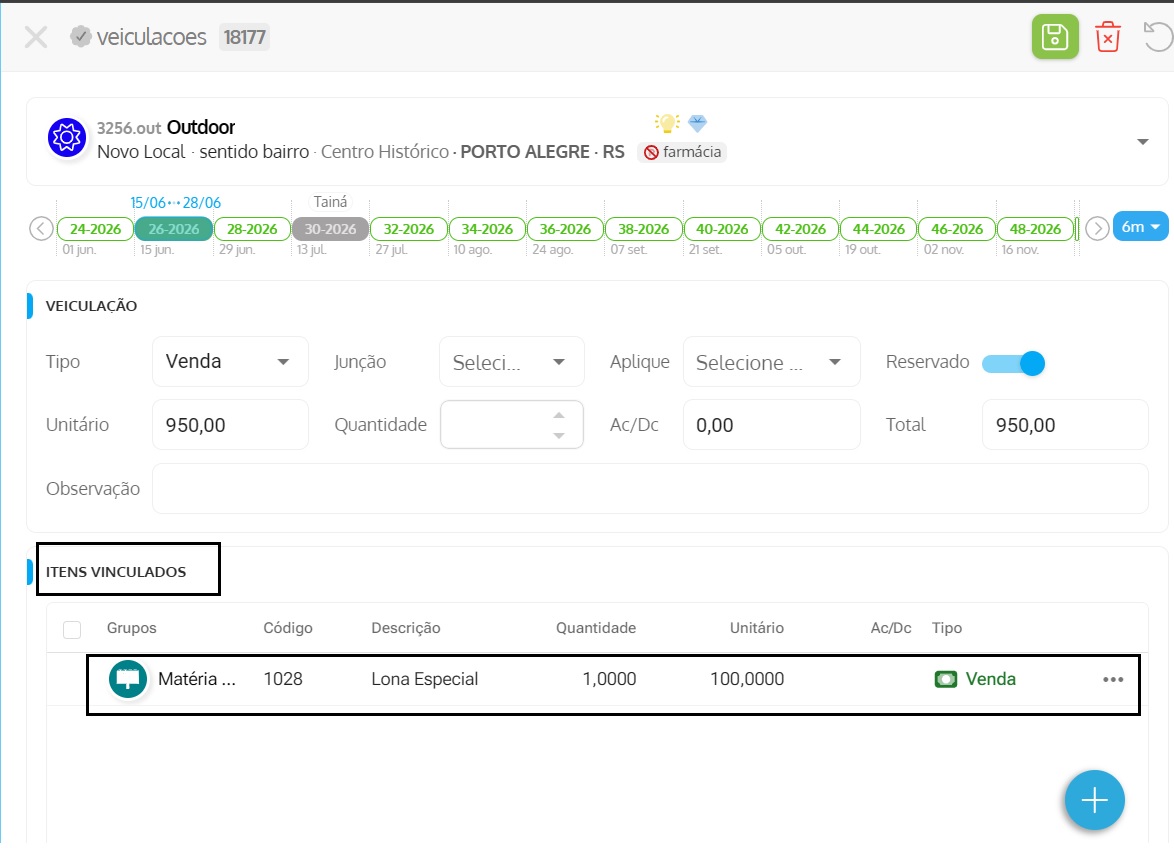Open three-dots menu for Lona Especial
This screenshot has width=1174, height=848.
click(x=1113, y=680)
